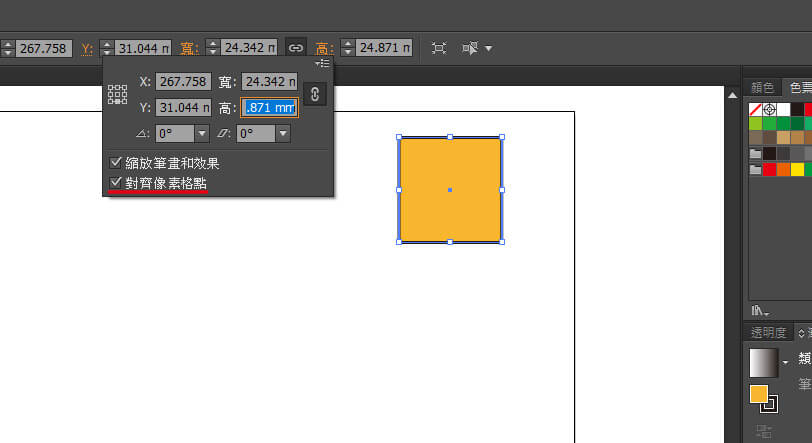Open the select similar options dropdown arrow
Image resolution: width=812 pixels, height=443 pixels.
click(x=488, y=48)
